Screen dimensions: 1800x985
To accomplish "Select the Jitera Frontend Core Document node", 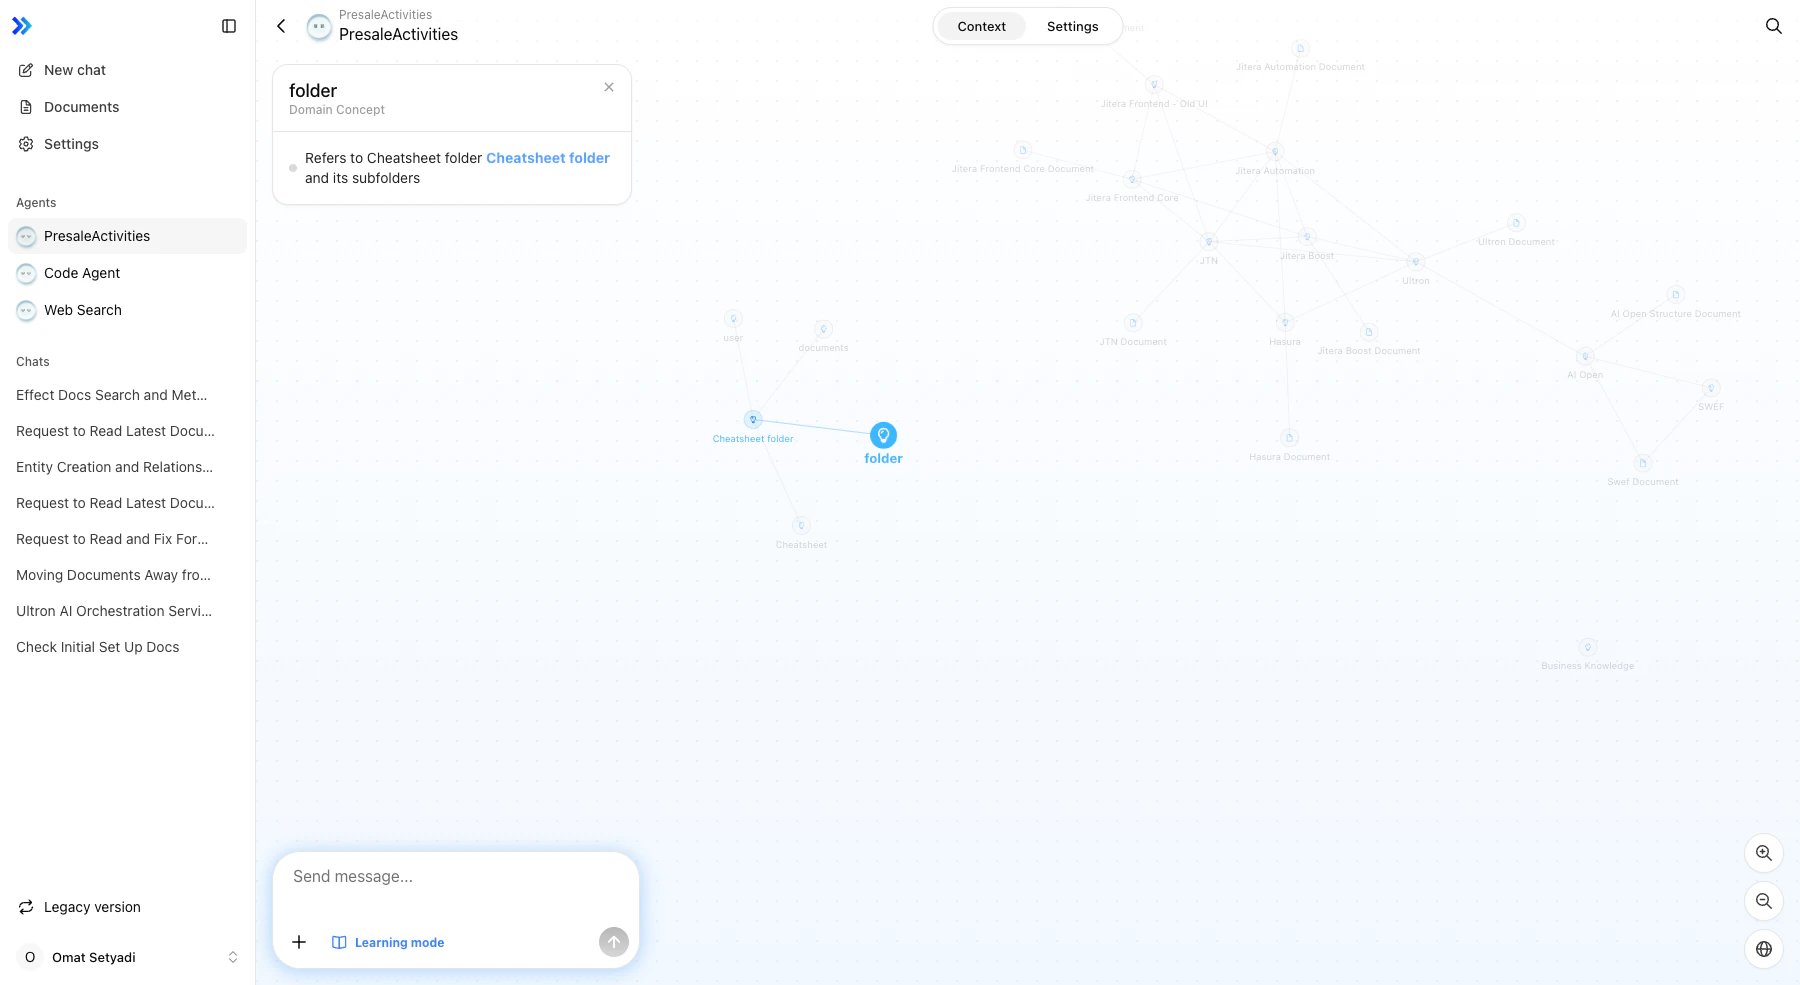I will 1022,150.
